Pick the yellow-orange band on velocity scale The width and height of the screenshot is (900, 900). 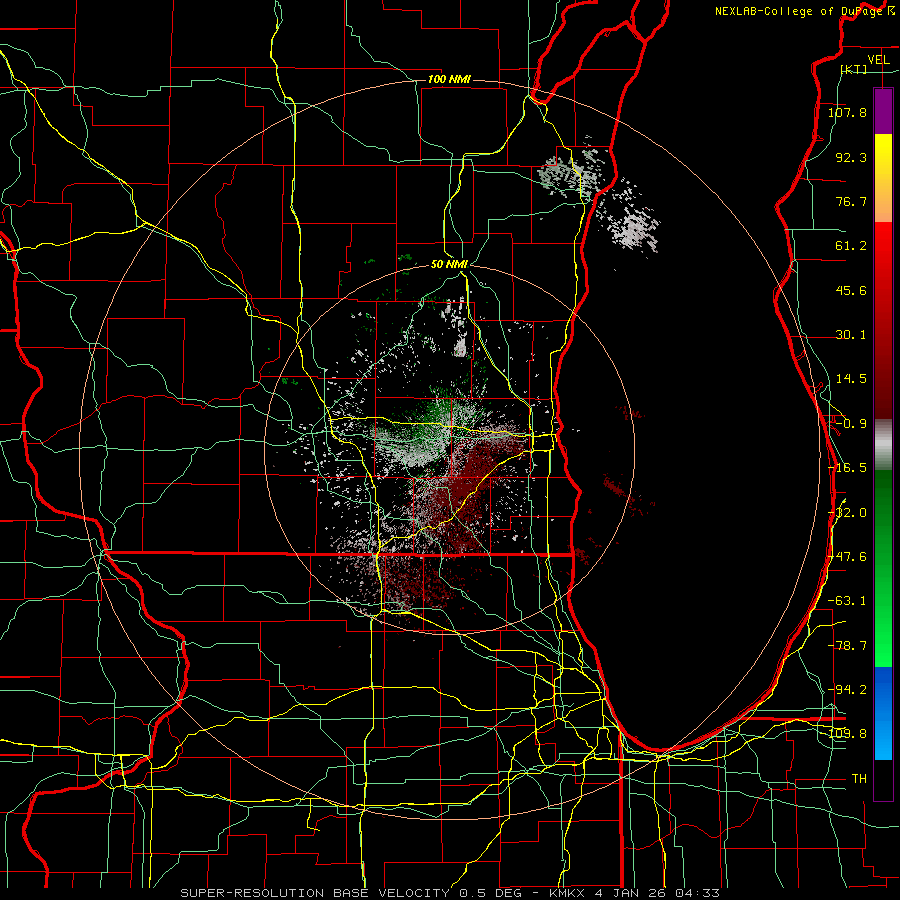click(883, 178)
